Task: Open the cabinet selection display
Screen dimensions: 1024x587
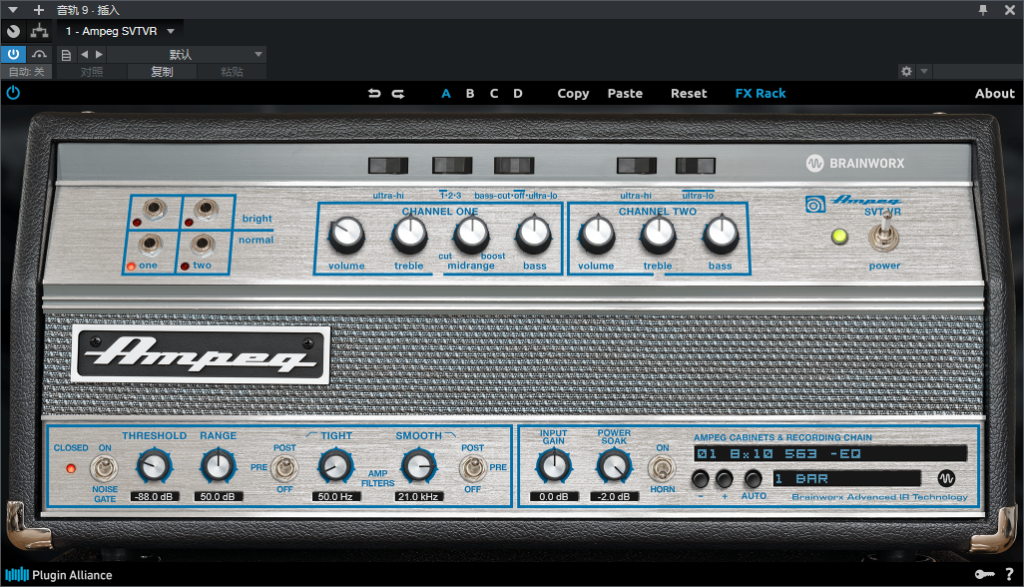Action: [830, 454]
